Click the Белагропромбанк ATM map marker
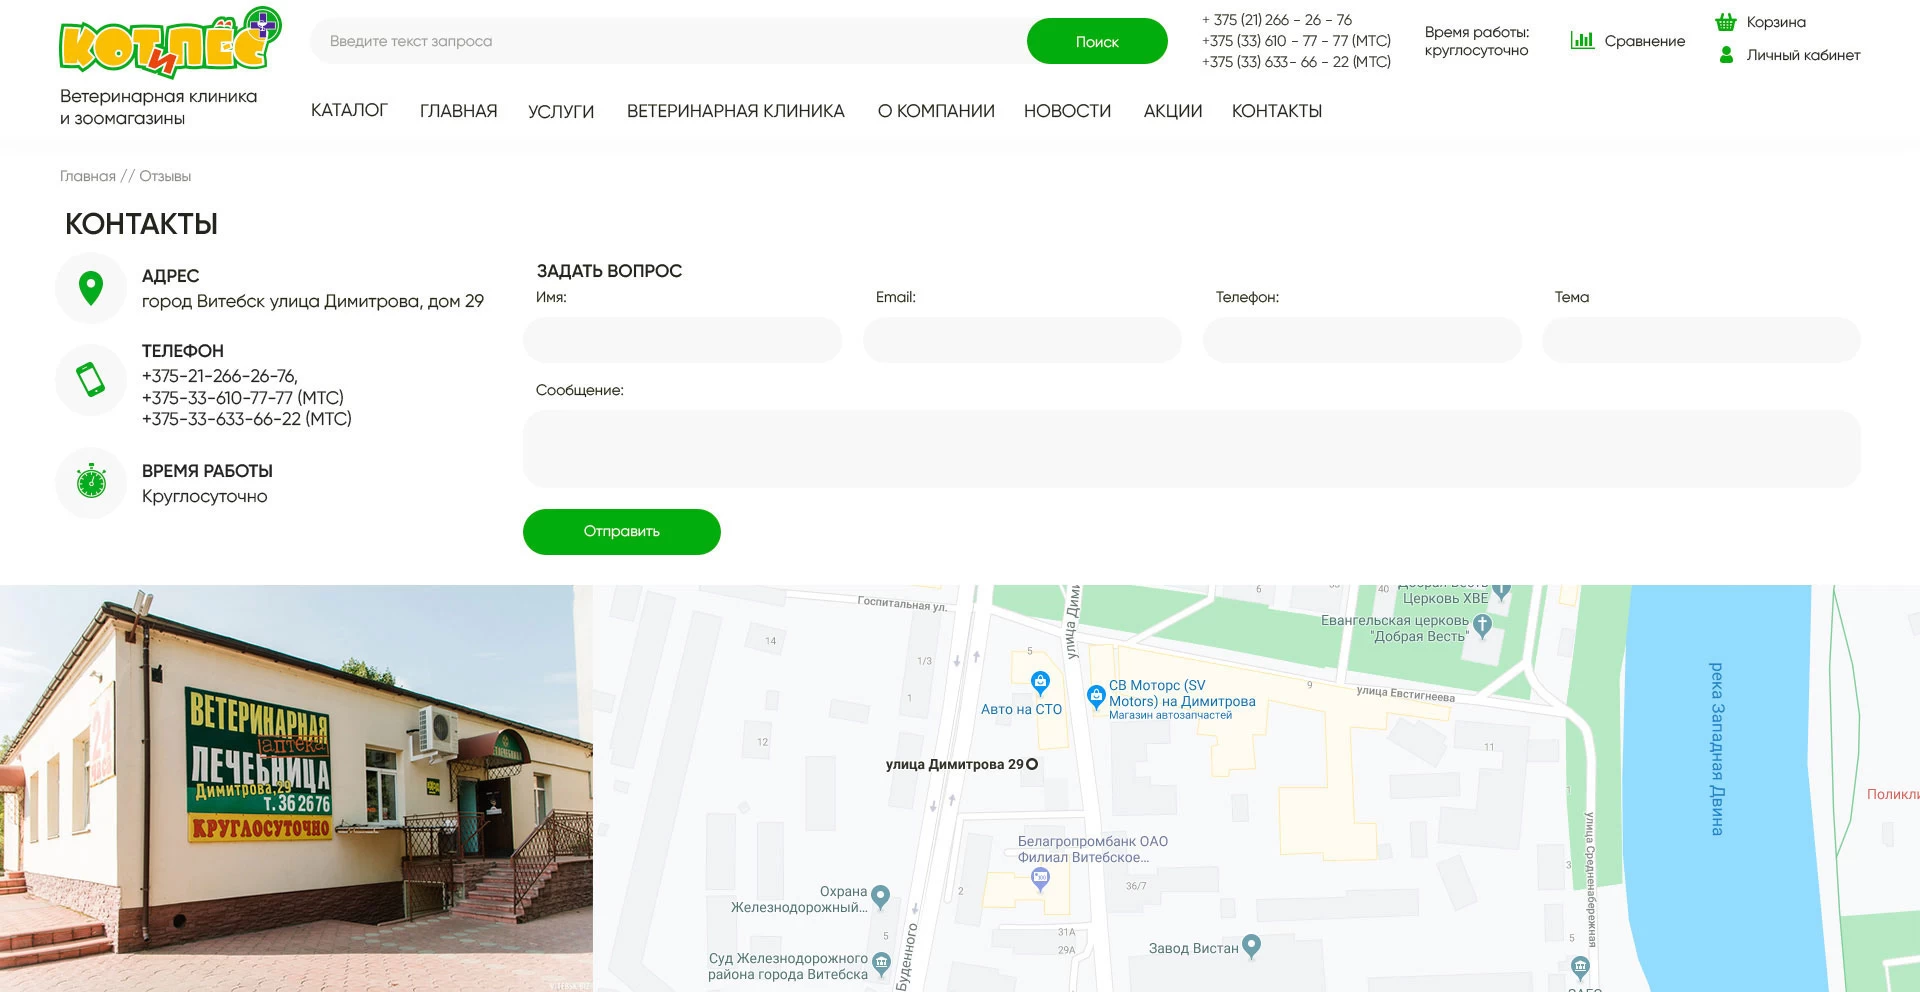Screen dimensions: 1920x992 [1040, 880]
